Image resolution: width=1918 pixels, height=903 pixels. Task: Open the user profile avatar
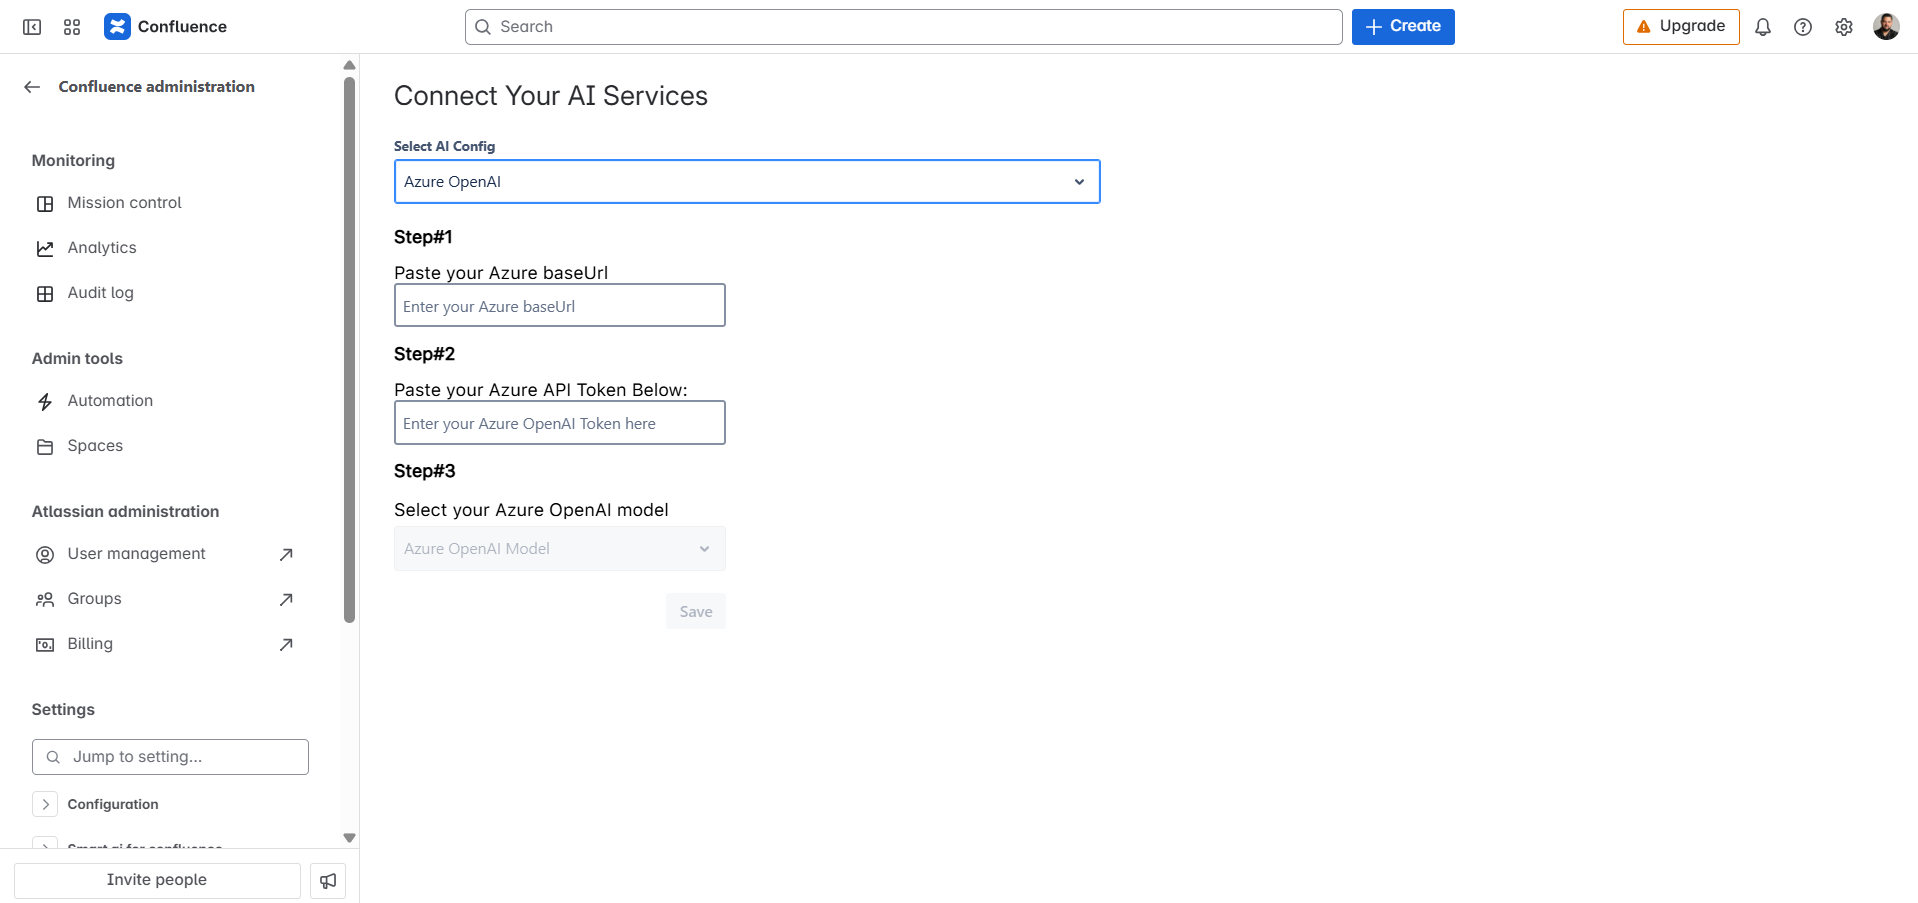1885,27
